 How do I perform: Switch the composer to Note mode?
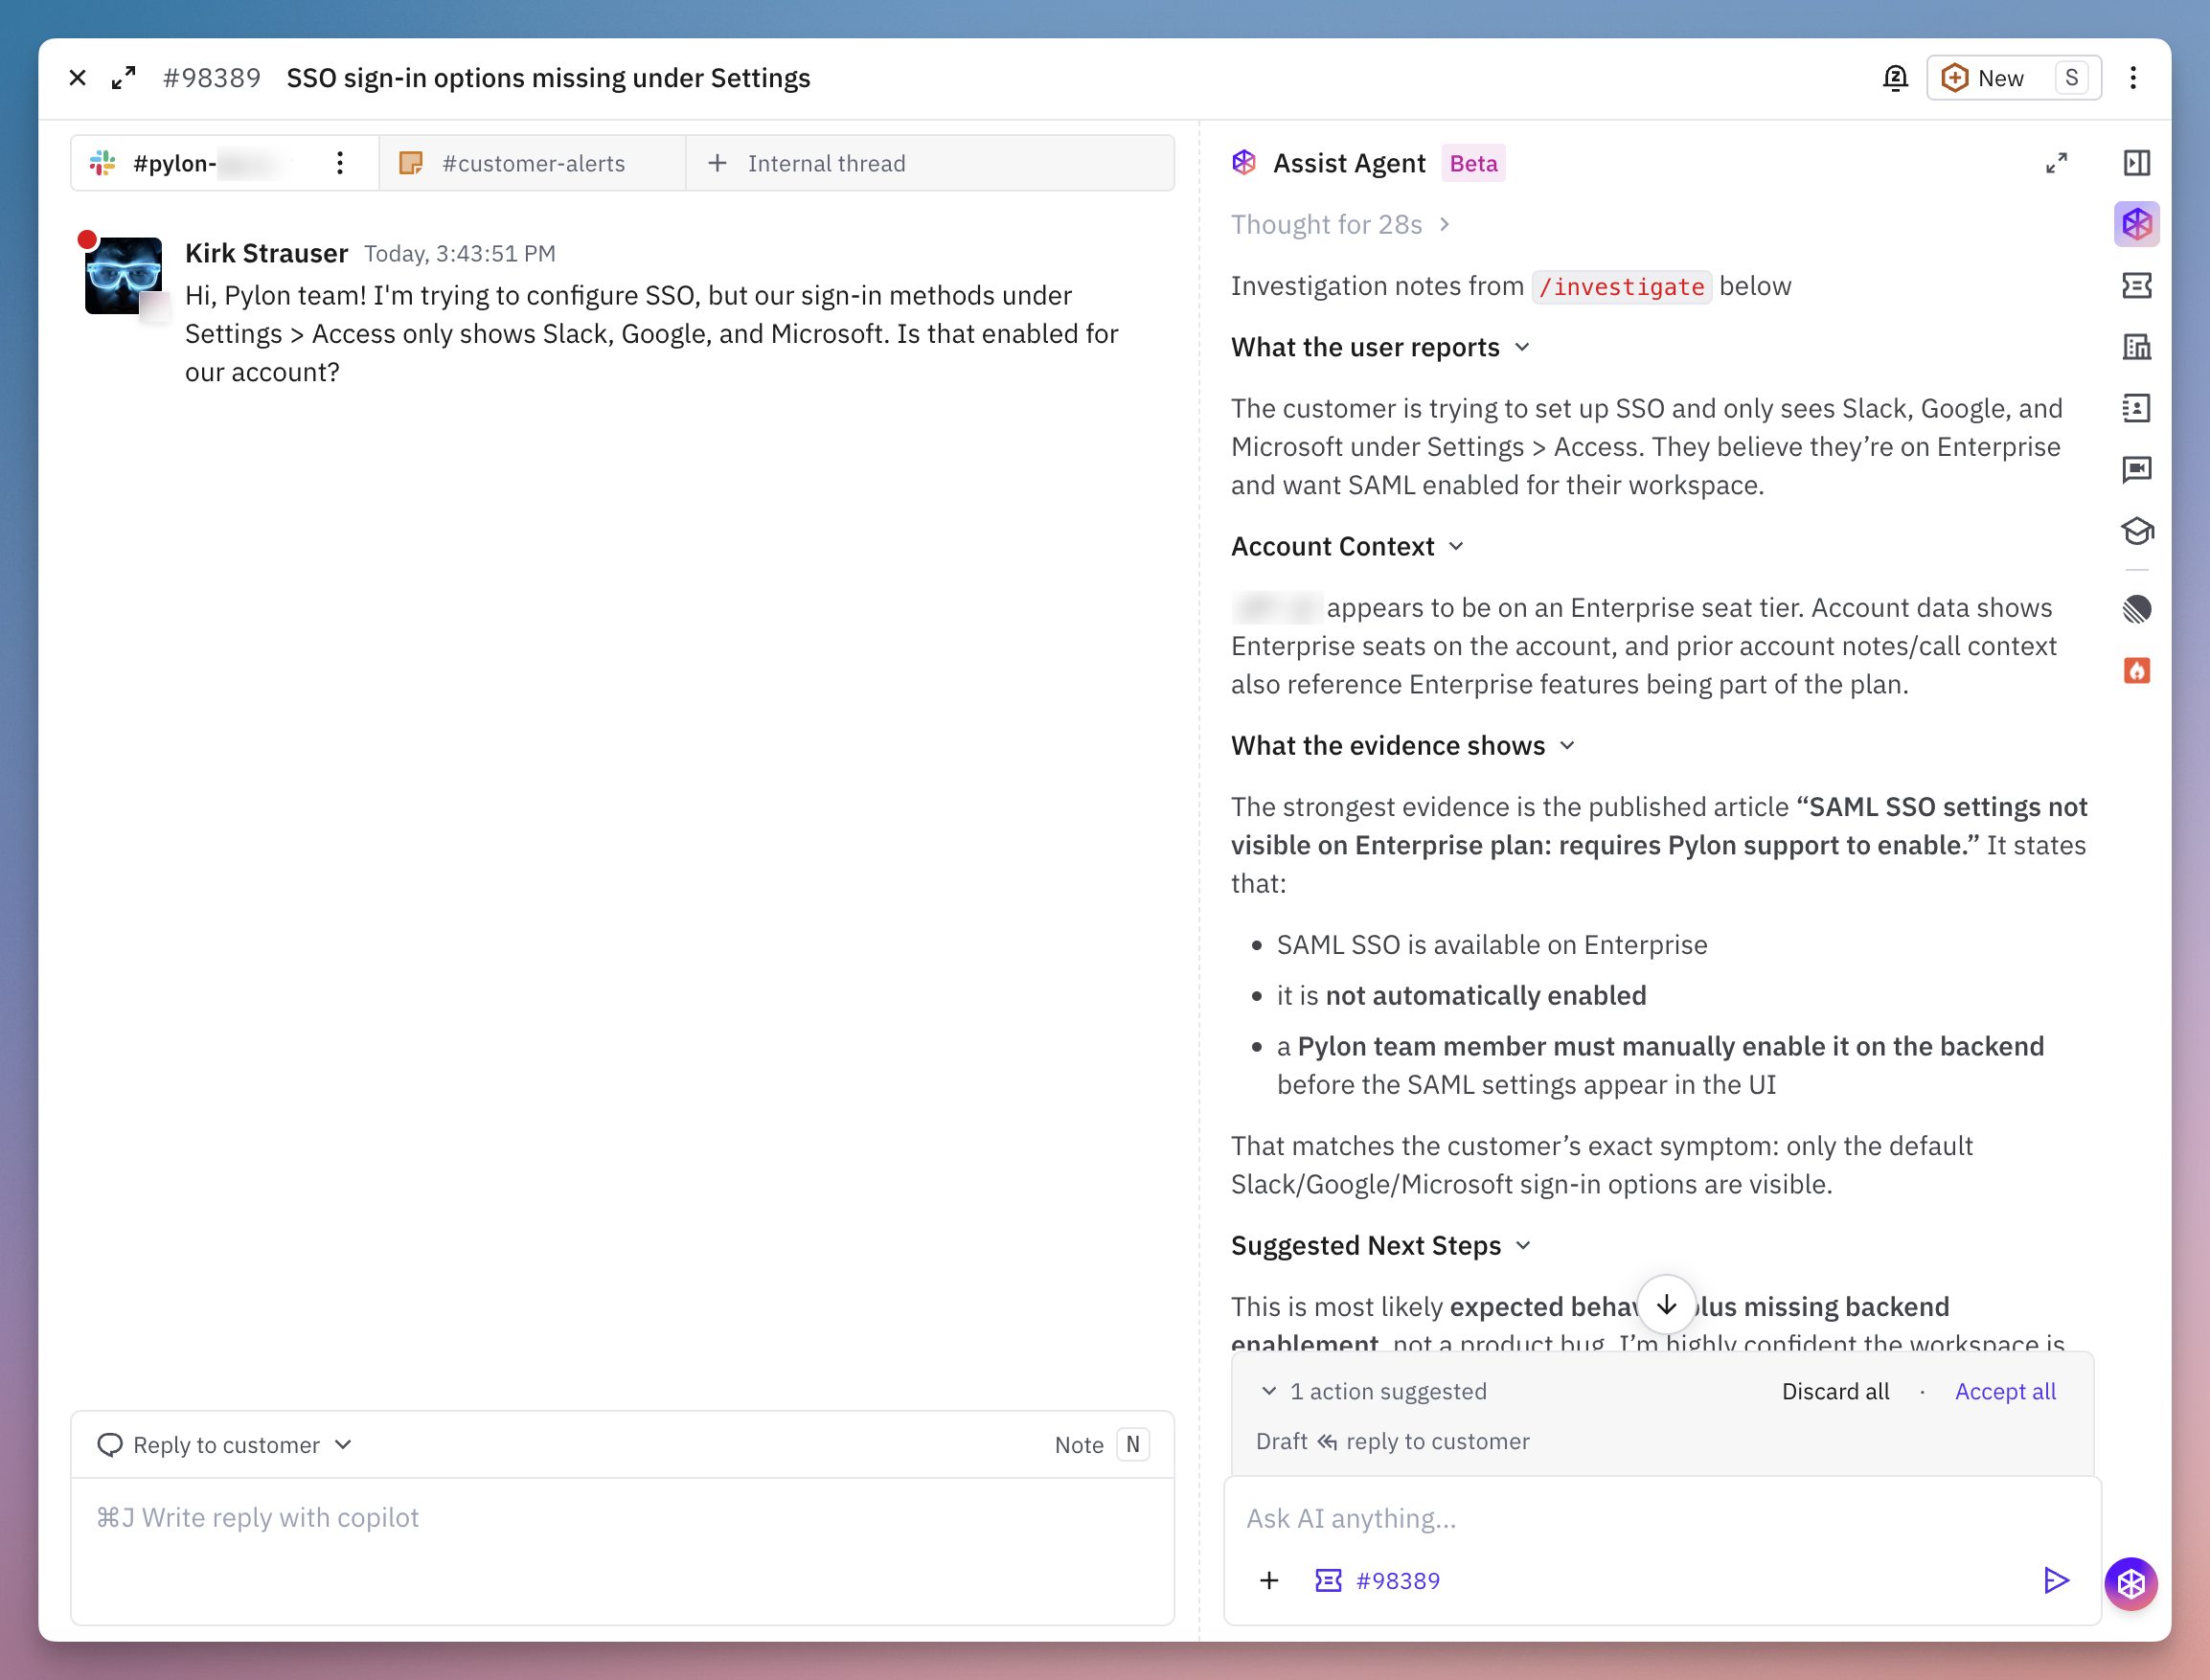[x=1101, y=1445]
